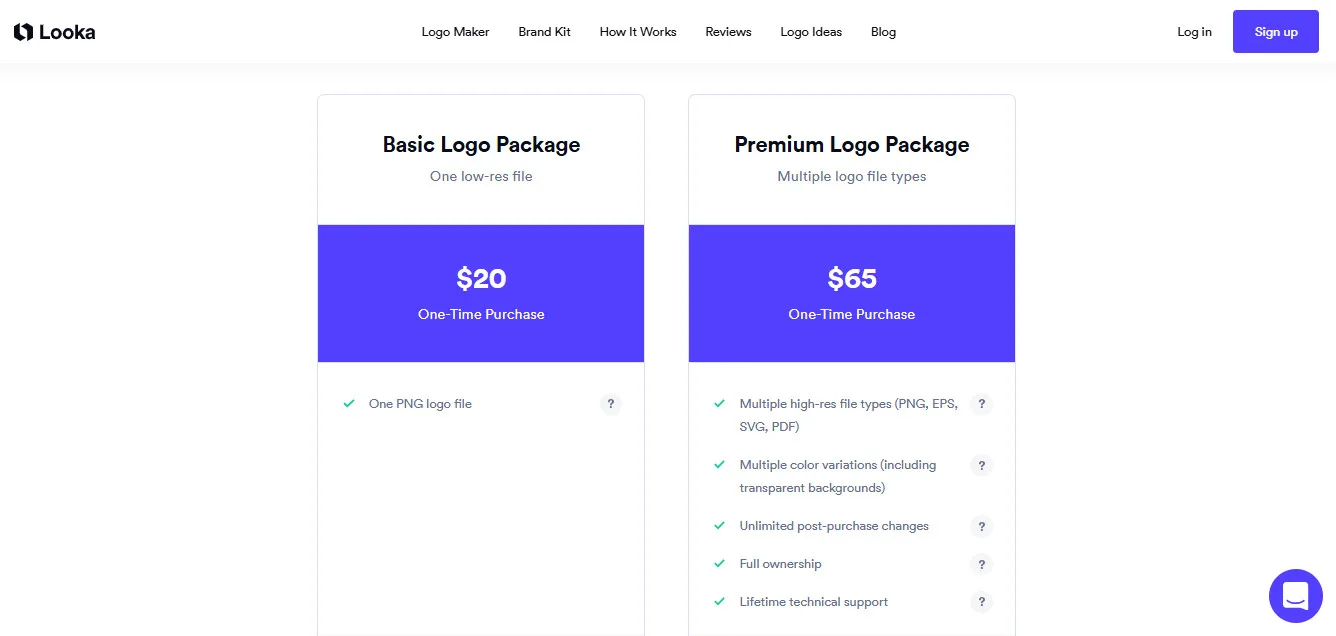Click the $20 One-Time Purchase banner
The height and width of the screenshot is (636, 1336).
[481, 293]
